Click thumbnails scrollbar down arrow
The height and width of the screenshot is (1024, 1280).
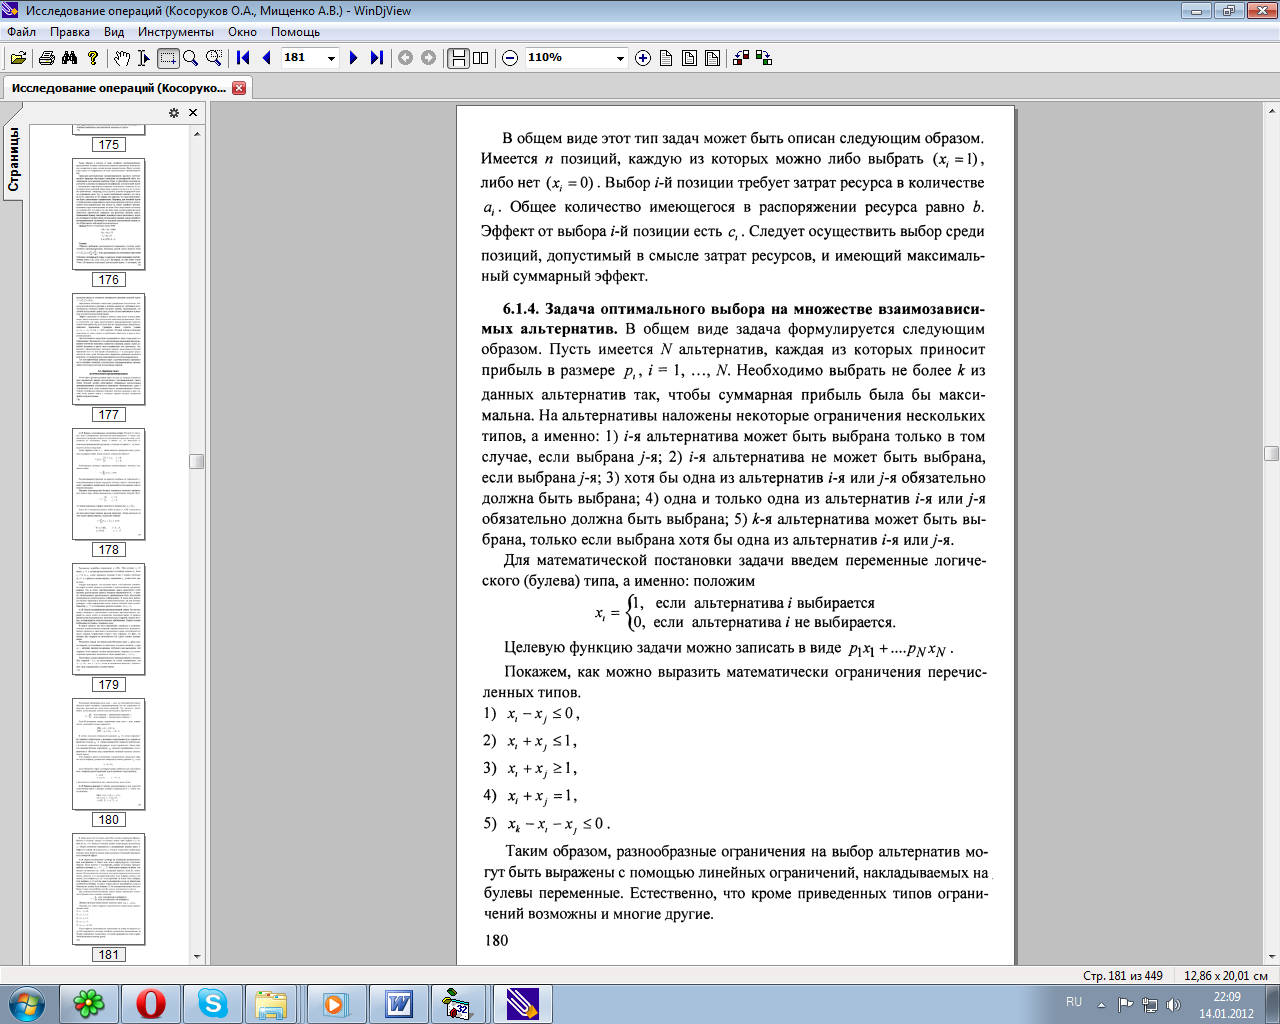(x=197, y=956)
